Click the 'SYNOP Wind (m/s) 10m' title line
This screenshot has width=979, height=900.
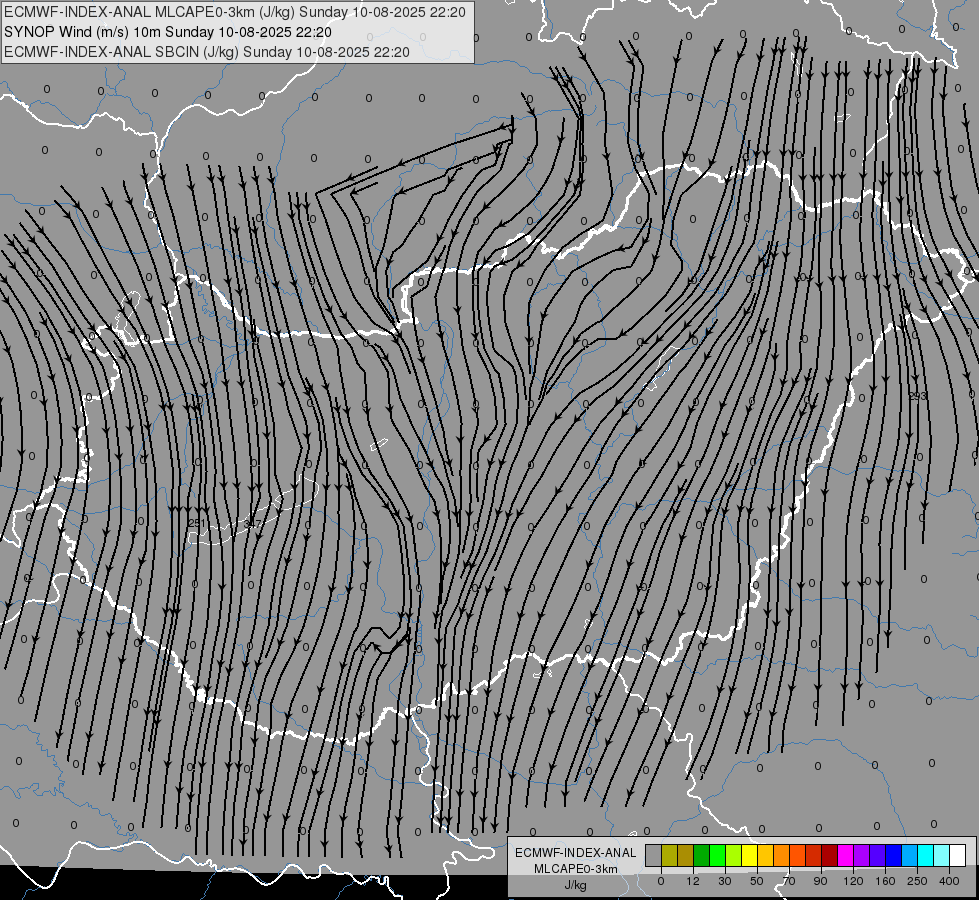83,32
